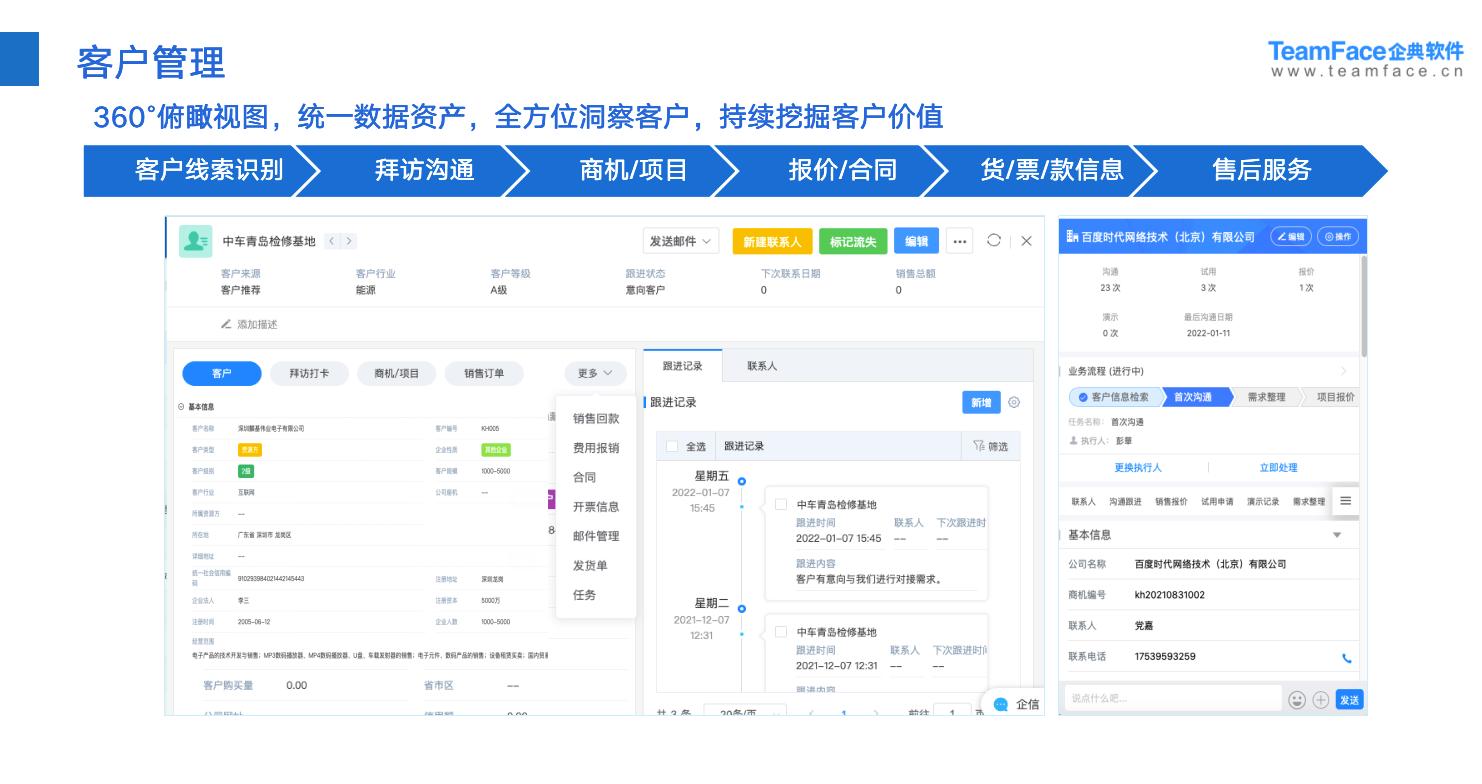This screenshot has width=1482, height=784.
Task: Click the phone call icon beside 17539593259
Action: click(x=1346, y=658)
